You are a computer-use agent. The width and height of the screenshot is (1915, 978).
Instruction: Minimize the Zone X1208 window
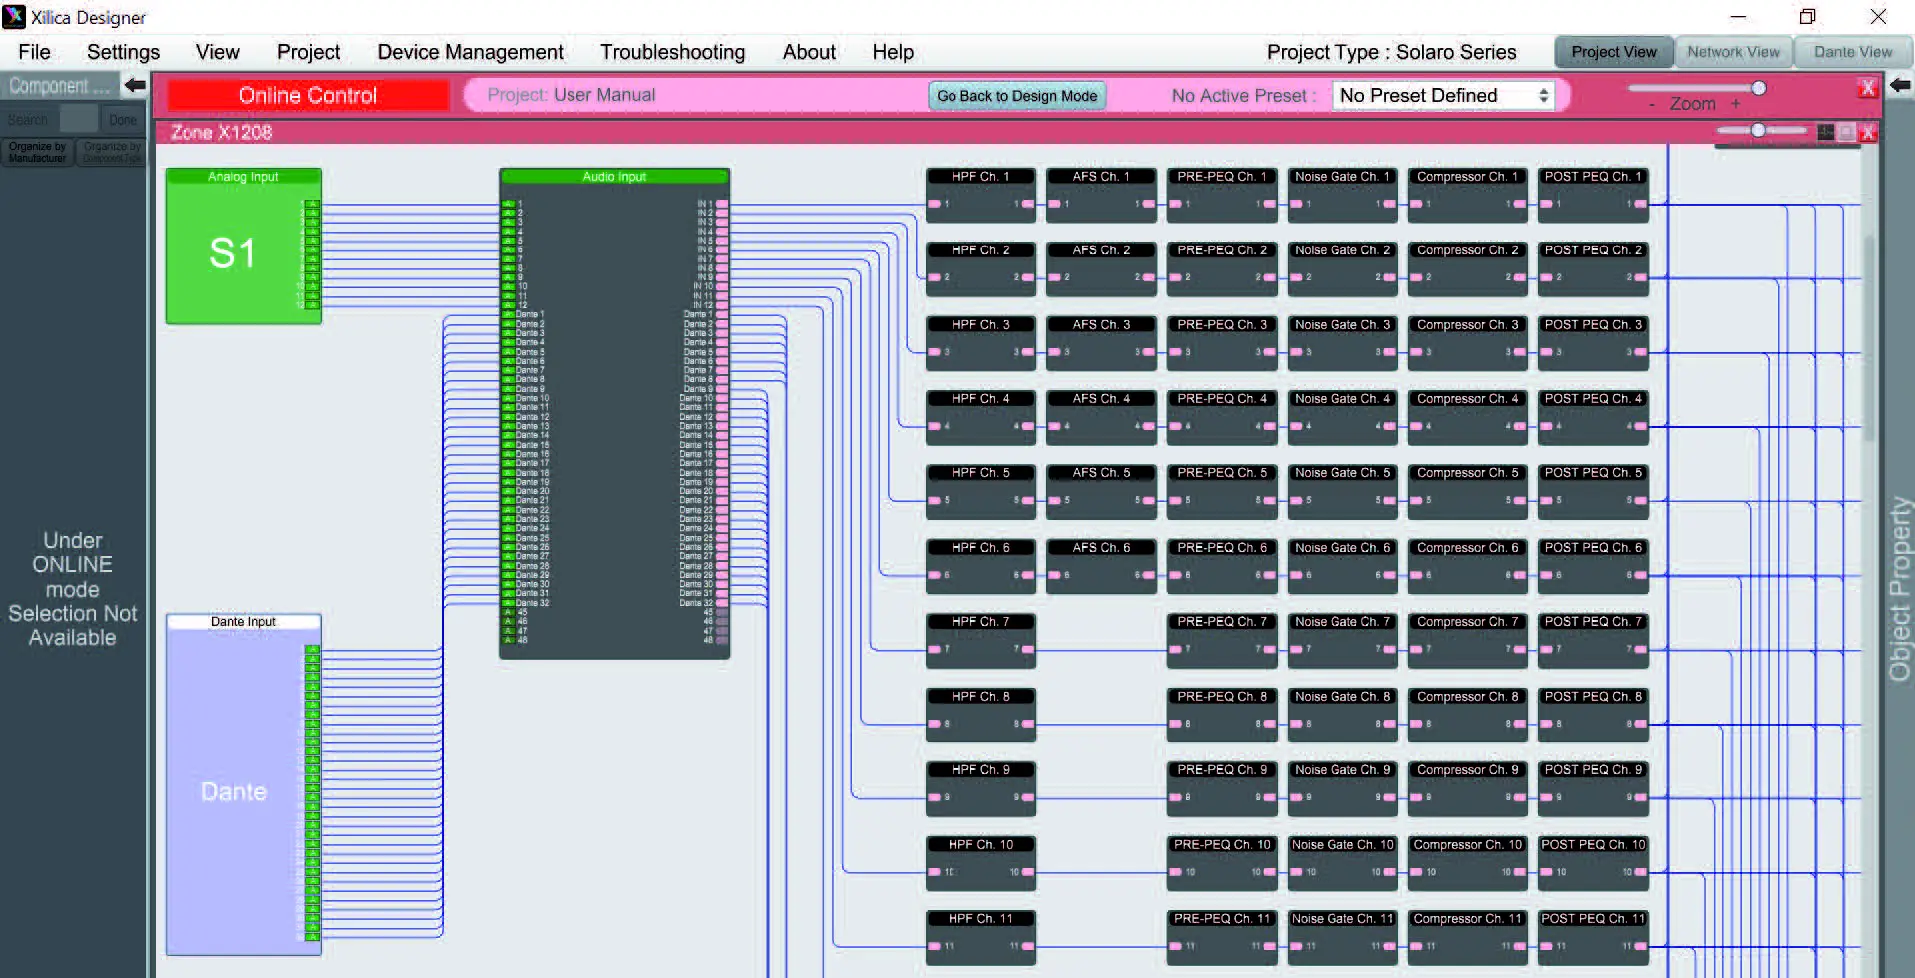[1826, 132]
